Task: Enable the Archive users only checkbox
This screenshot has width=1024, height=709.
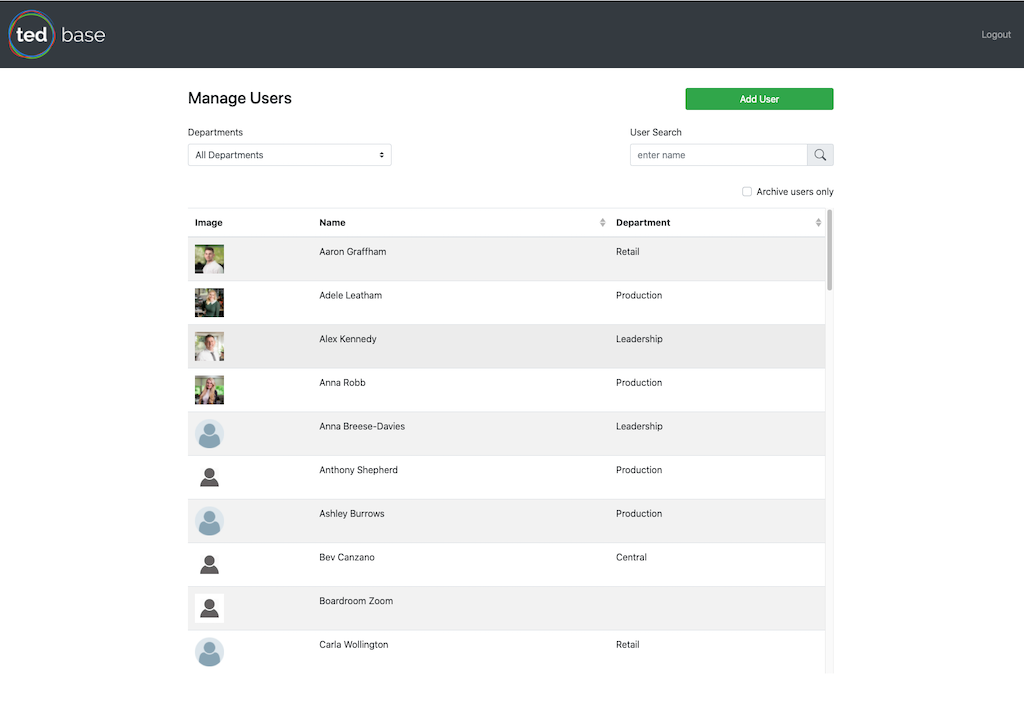Action: coord(747,192)
